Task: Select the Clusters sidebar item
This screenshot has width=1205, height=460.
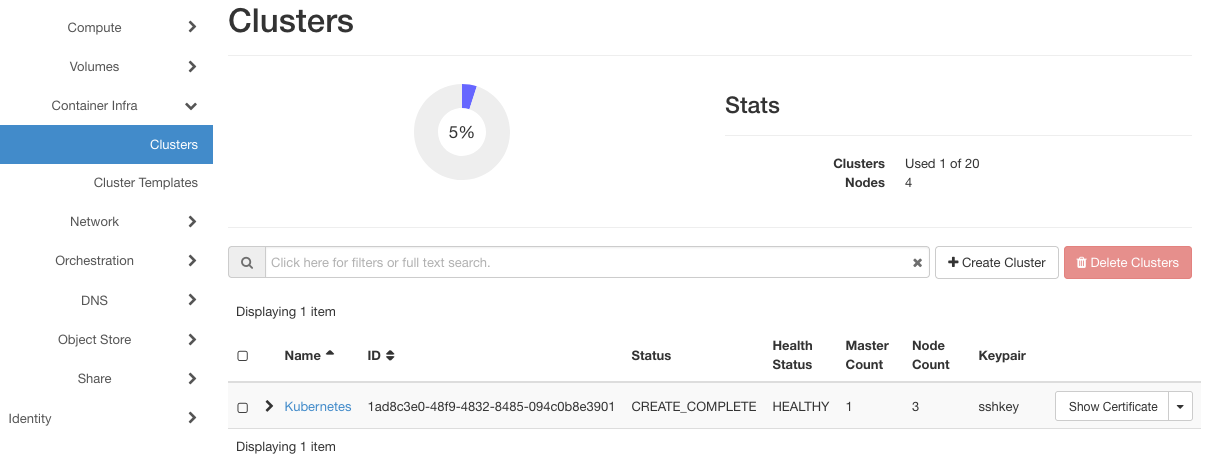Action: [174, 145]
